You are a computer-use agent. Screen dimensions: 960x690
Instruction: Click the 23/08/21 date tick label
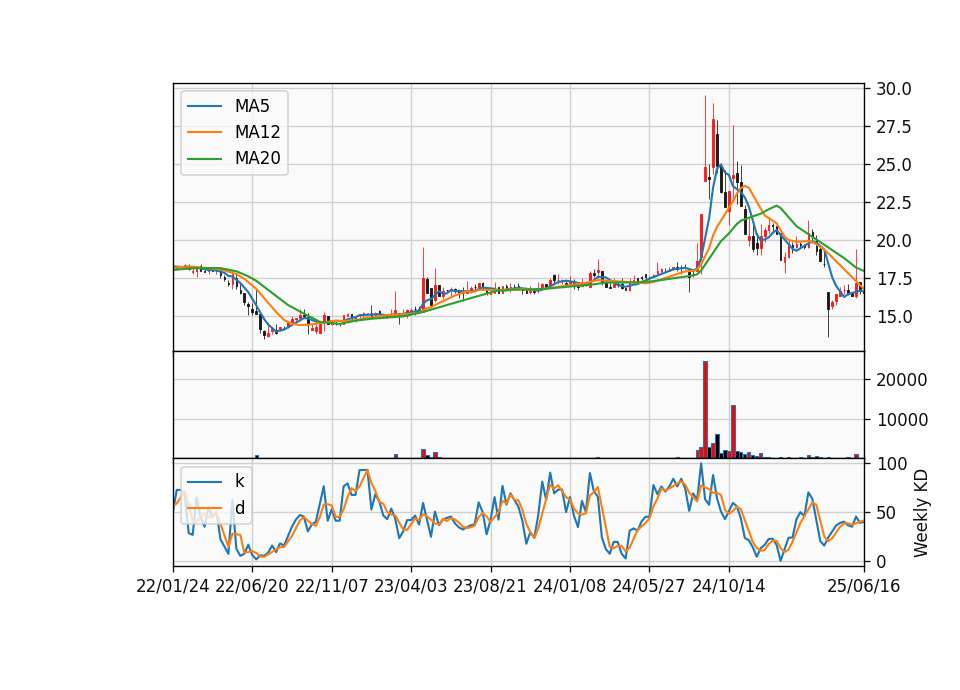tap(490, 587)
